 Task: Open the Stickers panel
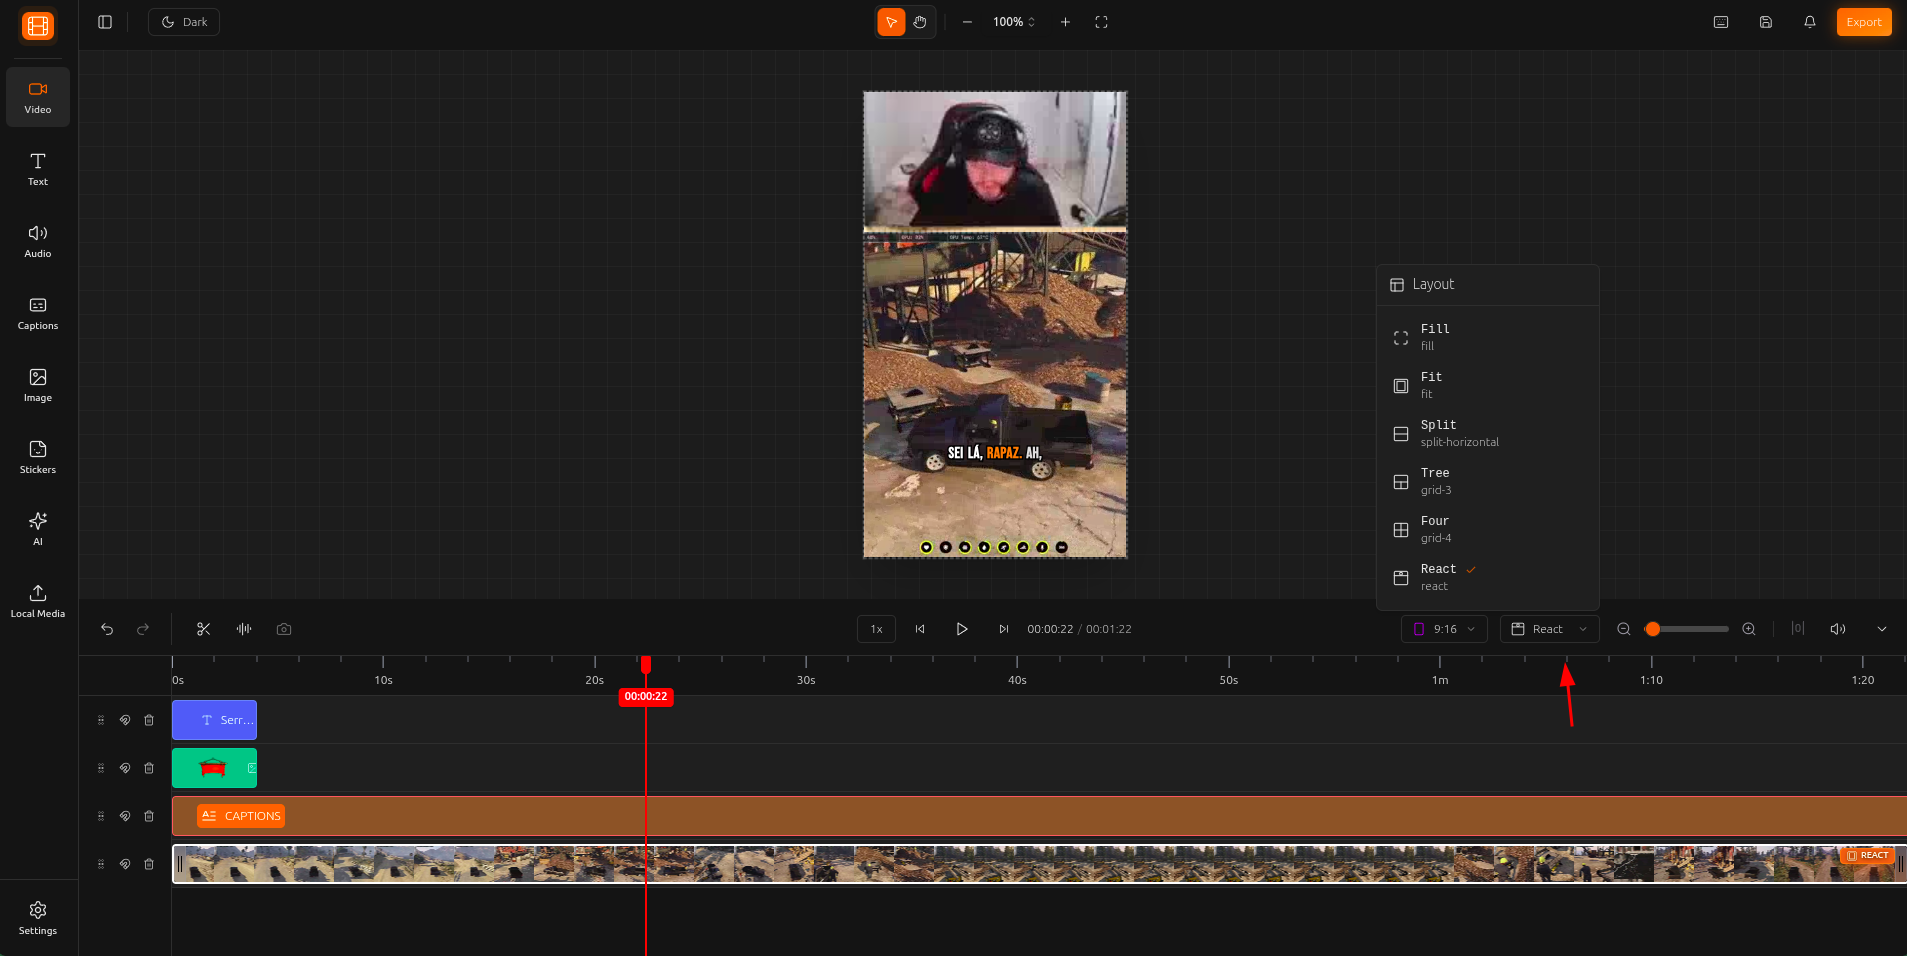tap(38, 457)
